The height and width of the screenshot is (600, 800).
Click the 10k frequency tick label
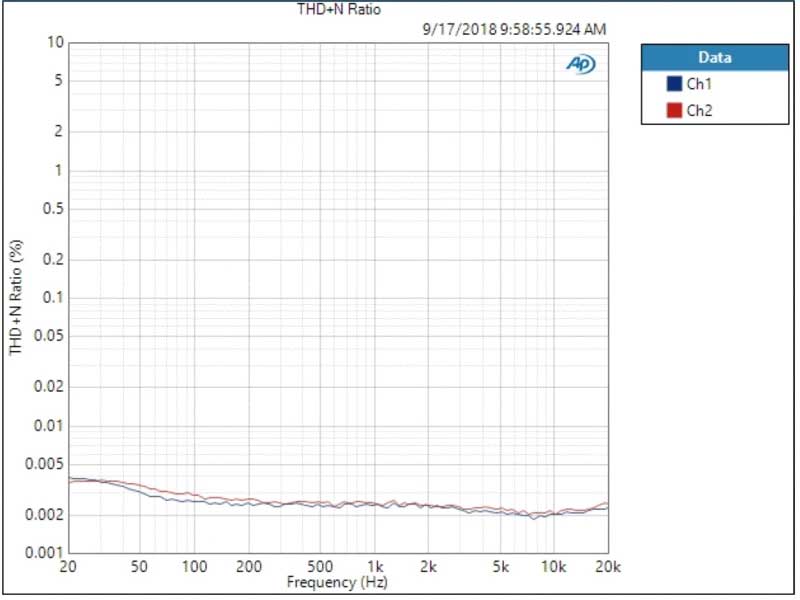tap(553, 567)
